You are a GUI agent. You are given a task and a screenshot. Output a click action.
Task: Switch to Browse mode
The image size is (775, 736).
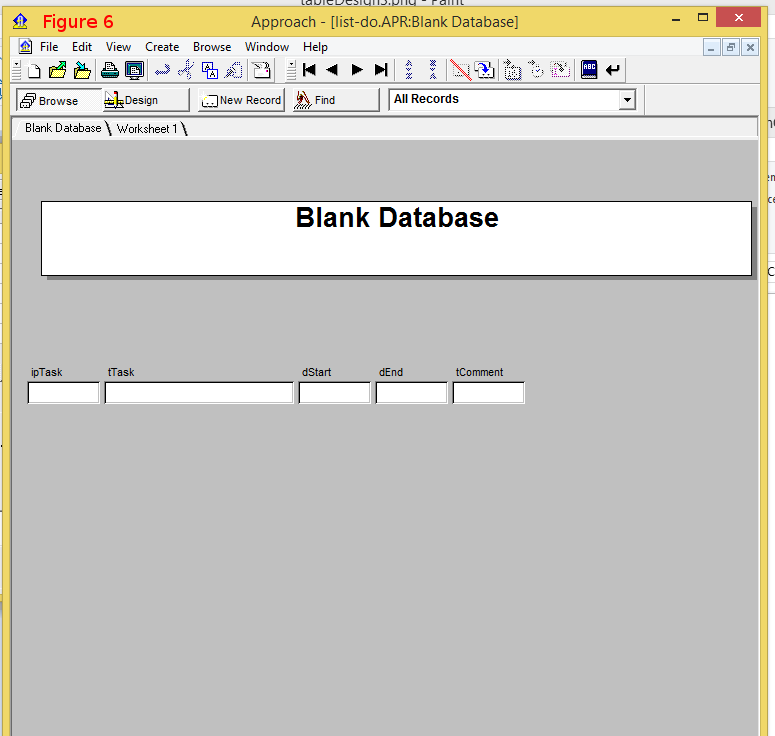coord(59,100)
